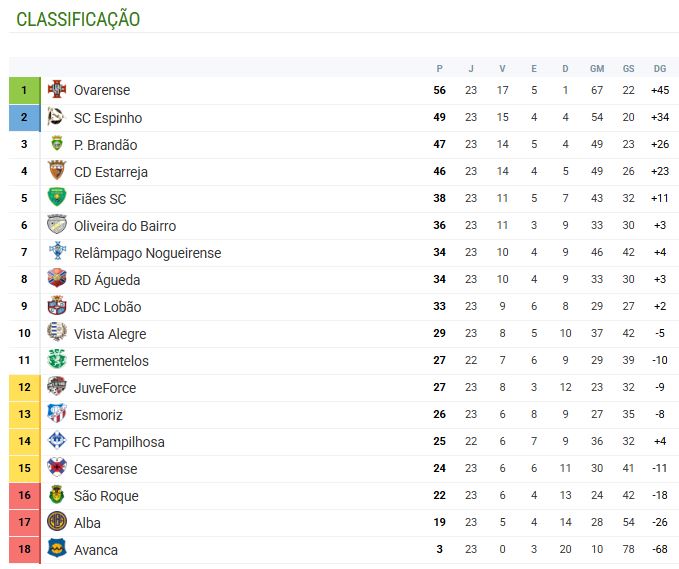Image resolution: width=679 pixels, height=569 pixels.
Task: Click the P points column header
Action: coord(440,68)
